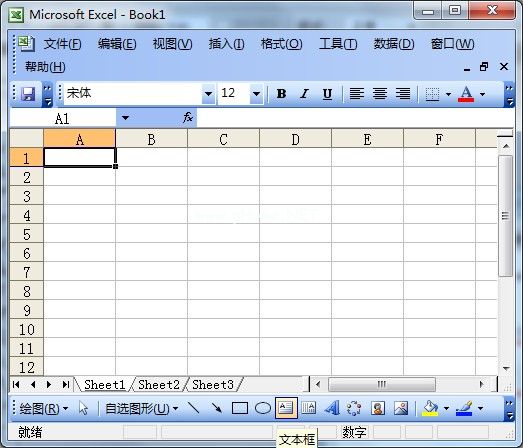This screenshot has height=448, width=523.
Task: Select row 12 header
Action: pos(27,367)
